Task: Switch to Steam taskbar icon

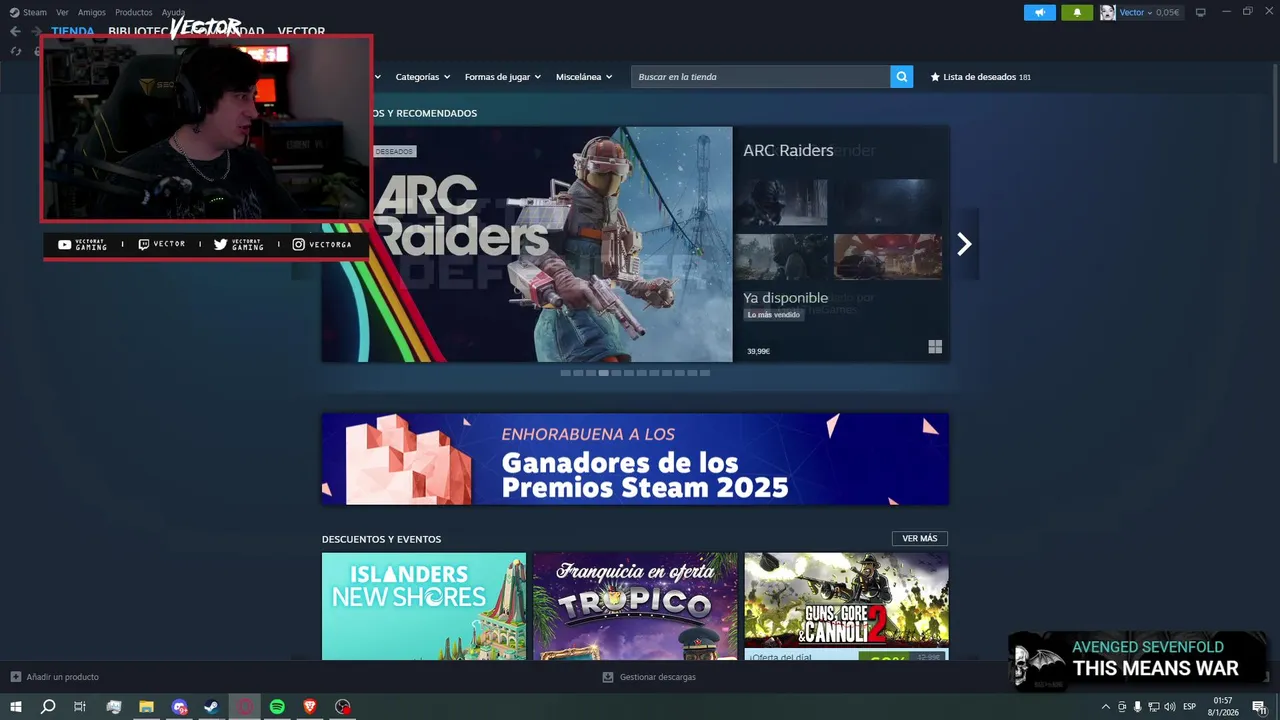Action: (212, 707)
